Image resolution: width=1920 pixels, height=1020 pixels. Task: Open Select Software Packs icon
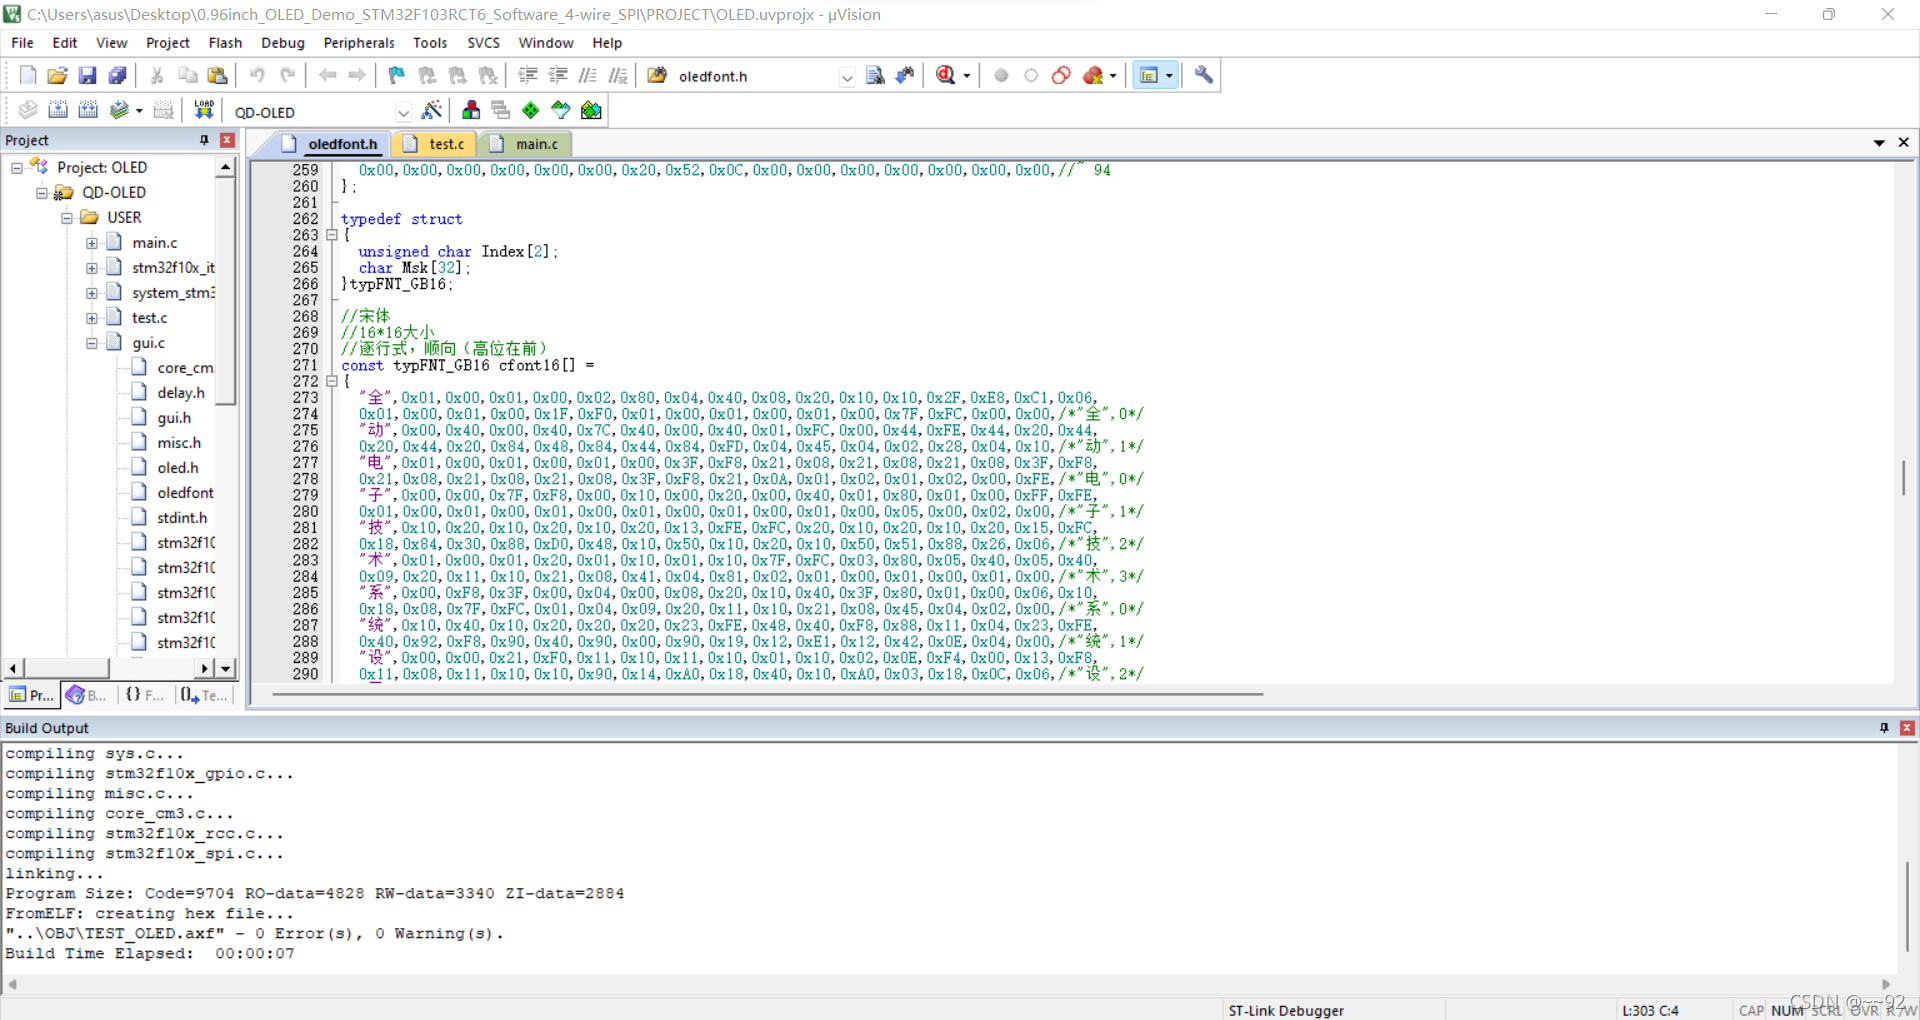point(561,110)
